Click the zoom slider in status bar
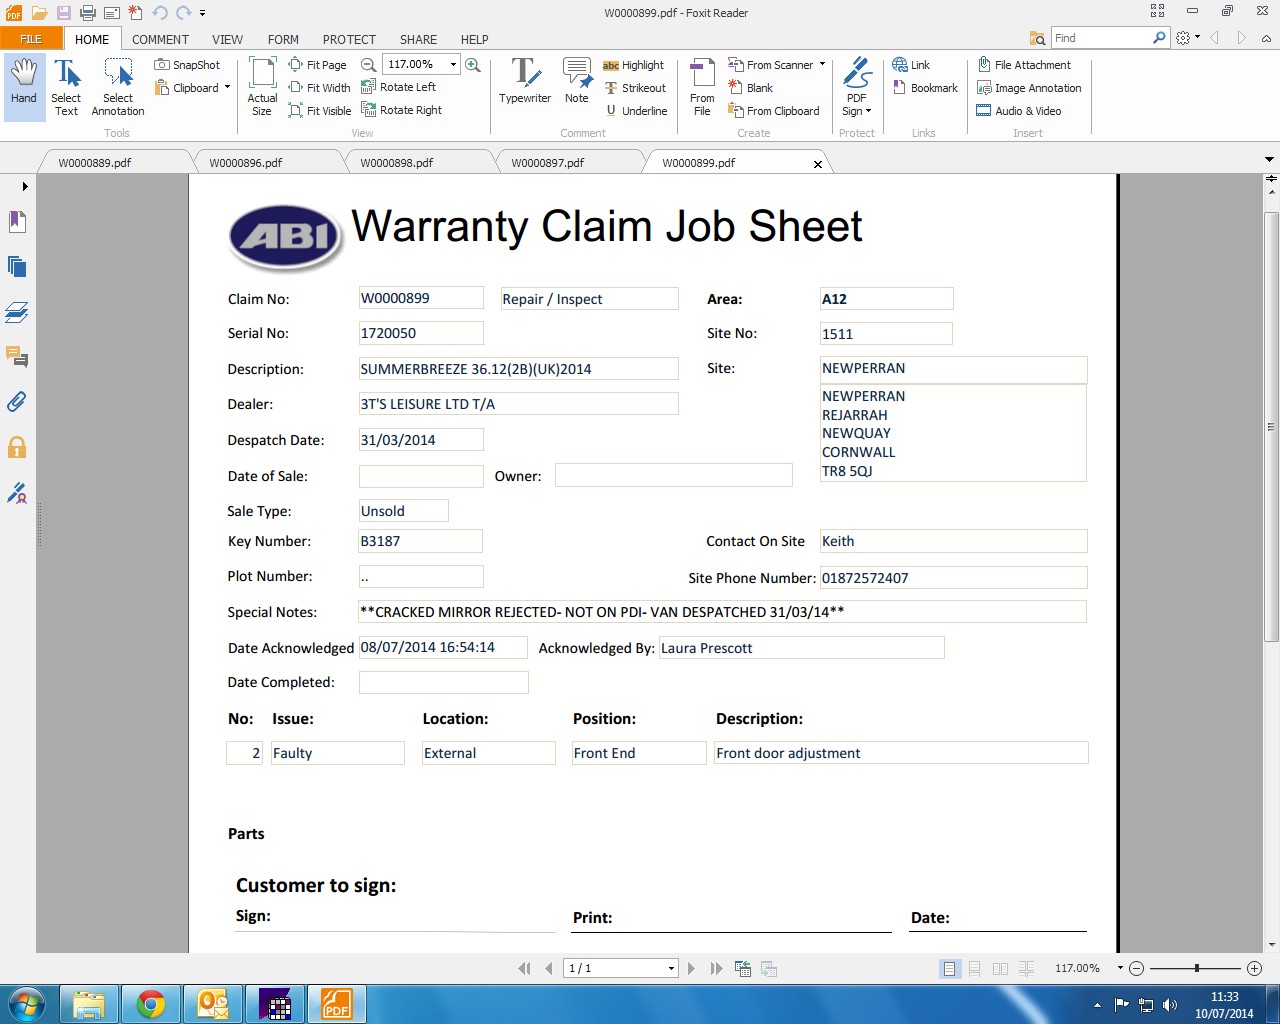Screen dimensions: 1280x1024 [x=1196, y=968]
